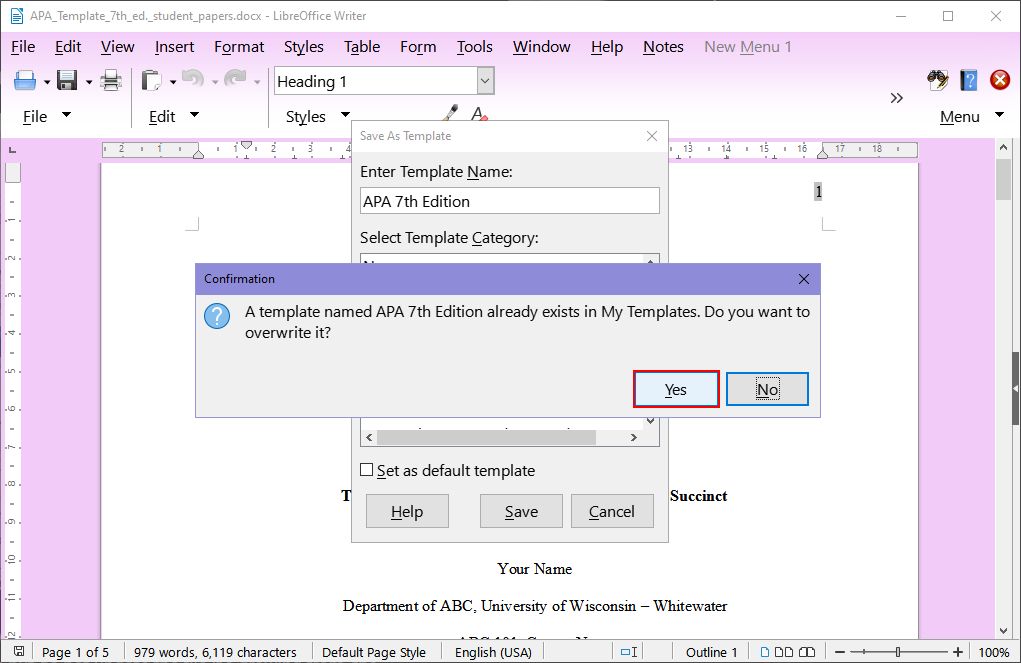Click 'Default Page Style' in status bar

(x=374, y=652)
